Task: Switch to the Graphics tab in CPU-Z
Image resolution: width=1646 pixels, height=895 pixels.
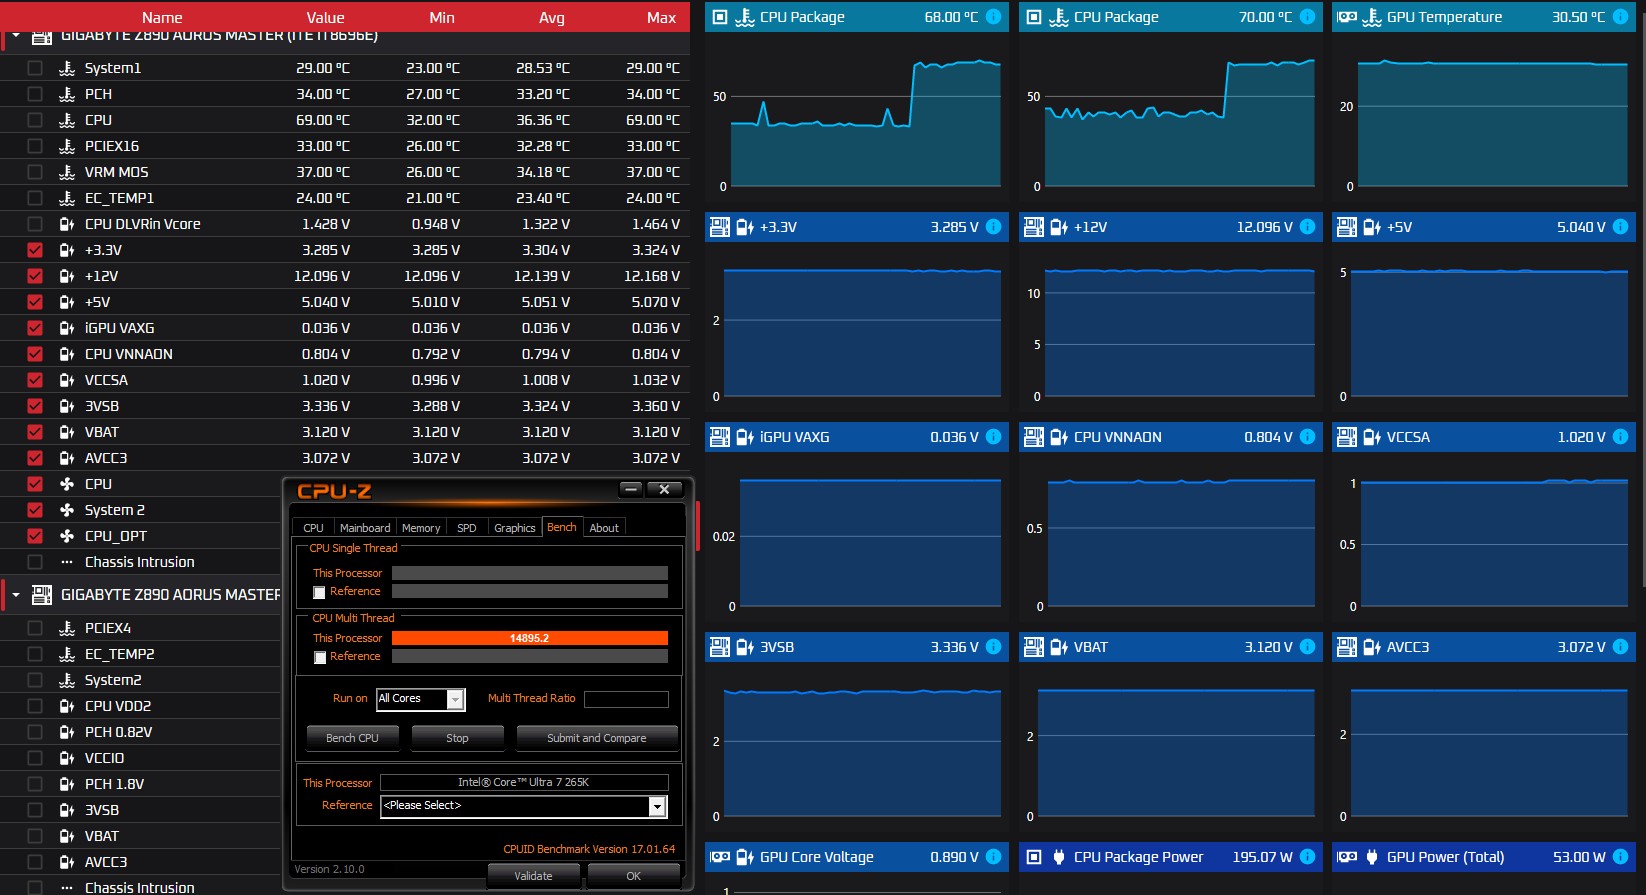Action: coord(515,528)
